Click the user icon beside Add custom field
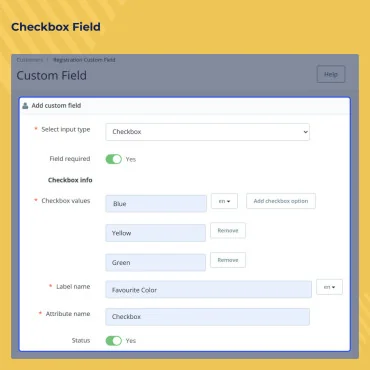The width and height of the screenshot is (370, 370). (x=25, y=106)
